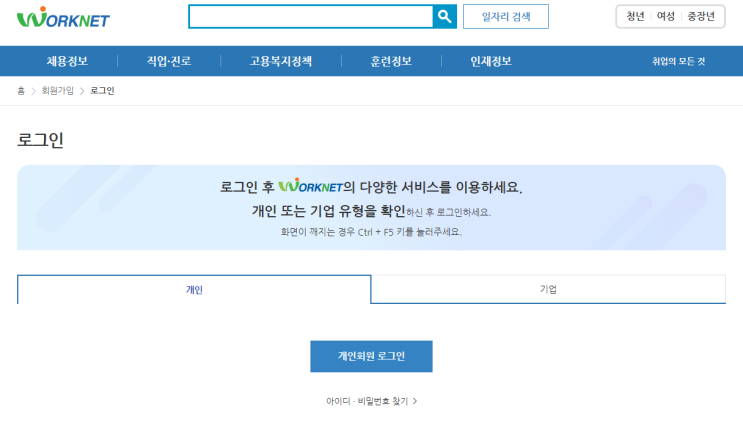Click the Worknet logo in header
Screen dimensions: 743x423
pos(63,17)
